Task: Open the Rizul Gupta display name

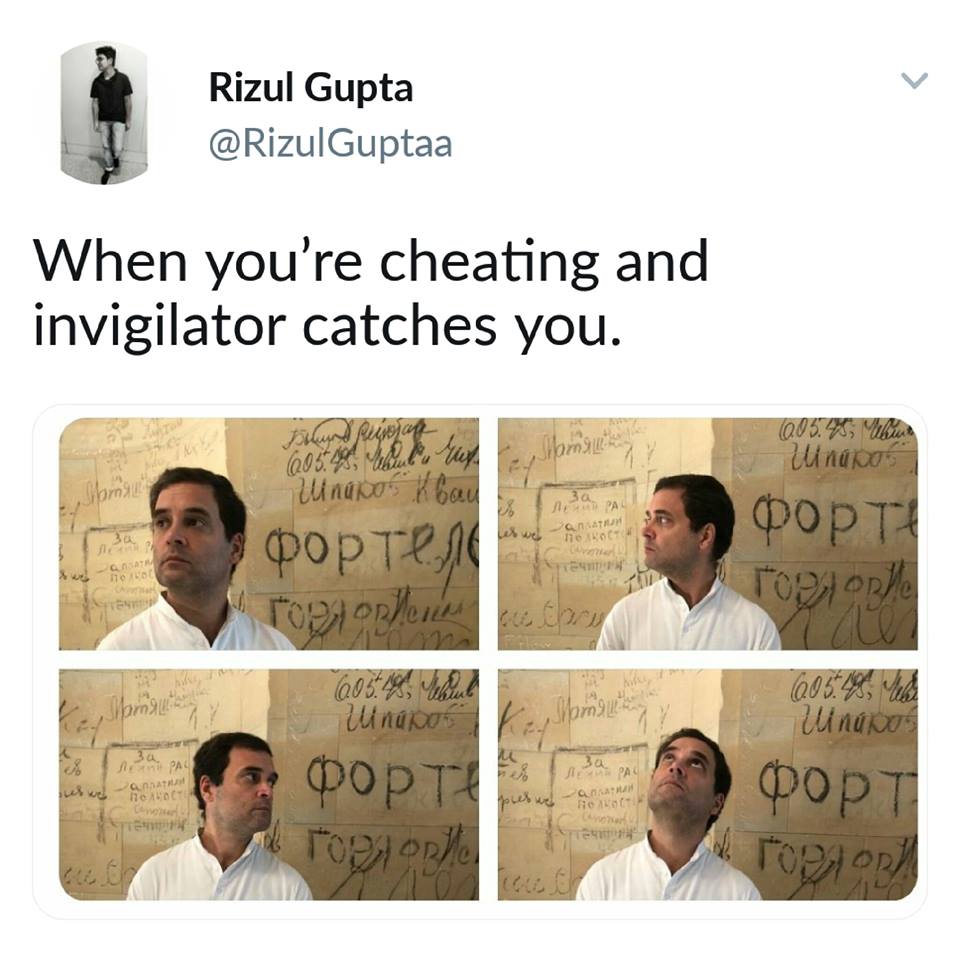Action: [311, 88]
